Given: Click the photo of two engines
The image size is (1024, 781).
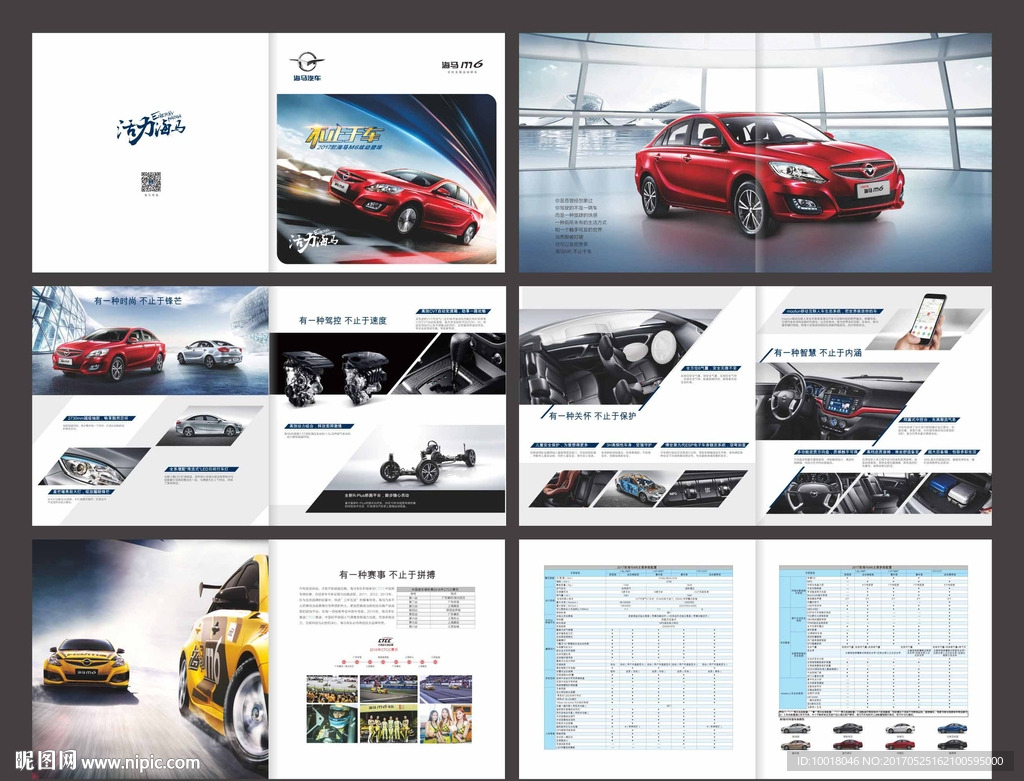Looking at the screenshot, I should pyautogui.click(x=335, y=377).
